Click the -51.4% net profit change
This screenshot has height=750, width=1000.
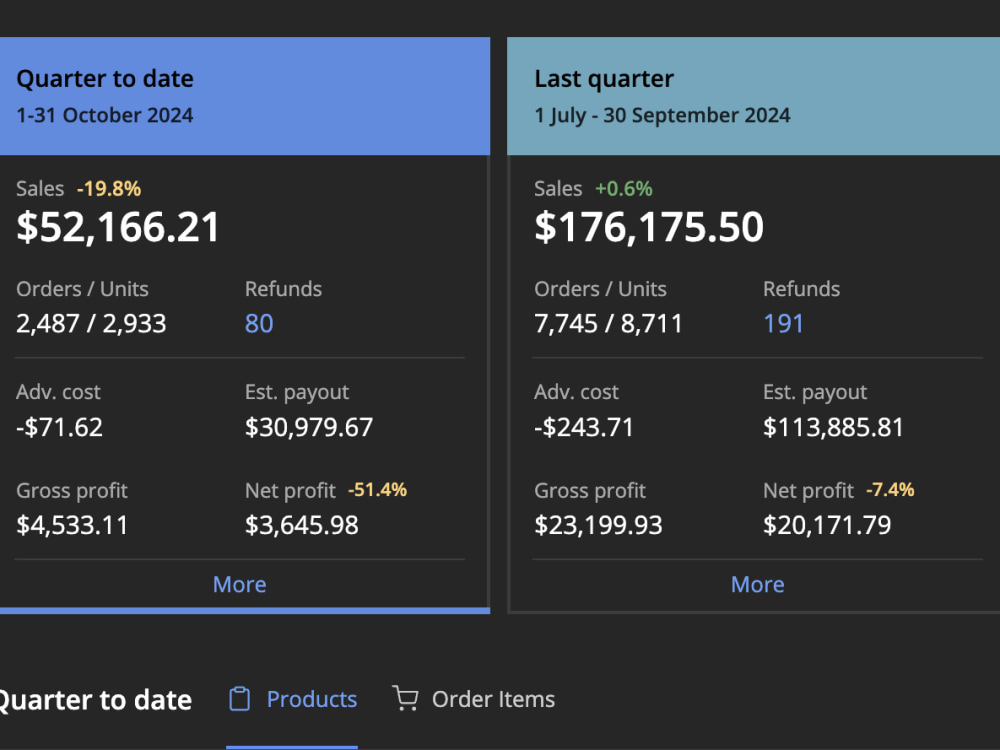[x=378, y=490]
